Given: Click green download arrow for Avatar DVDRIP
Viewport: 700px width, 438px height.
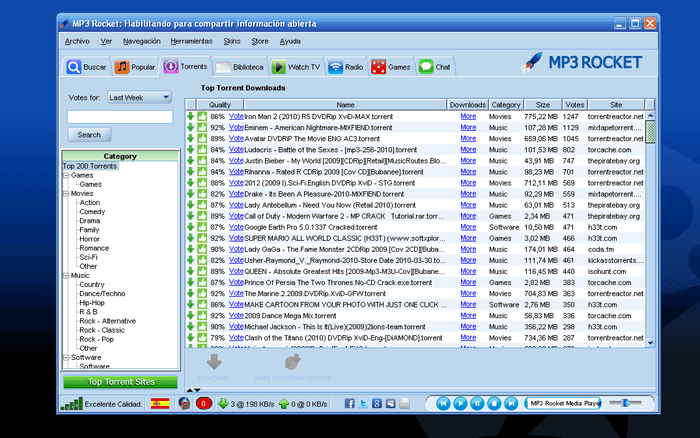Looking at the screenshot, I should point(191,139).
